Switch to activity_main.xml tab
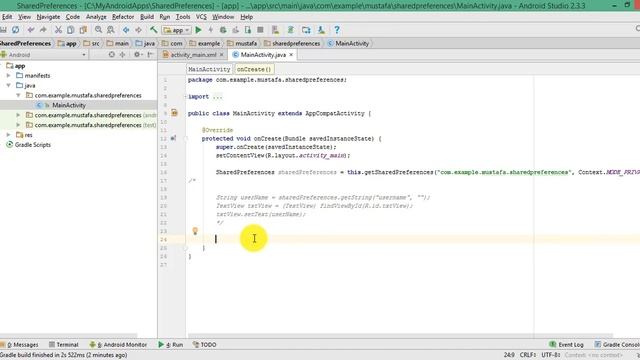Image resolution: width=640 pixels, height=360 pixels. click(x=193, y=55)
